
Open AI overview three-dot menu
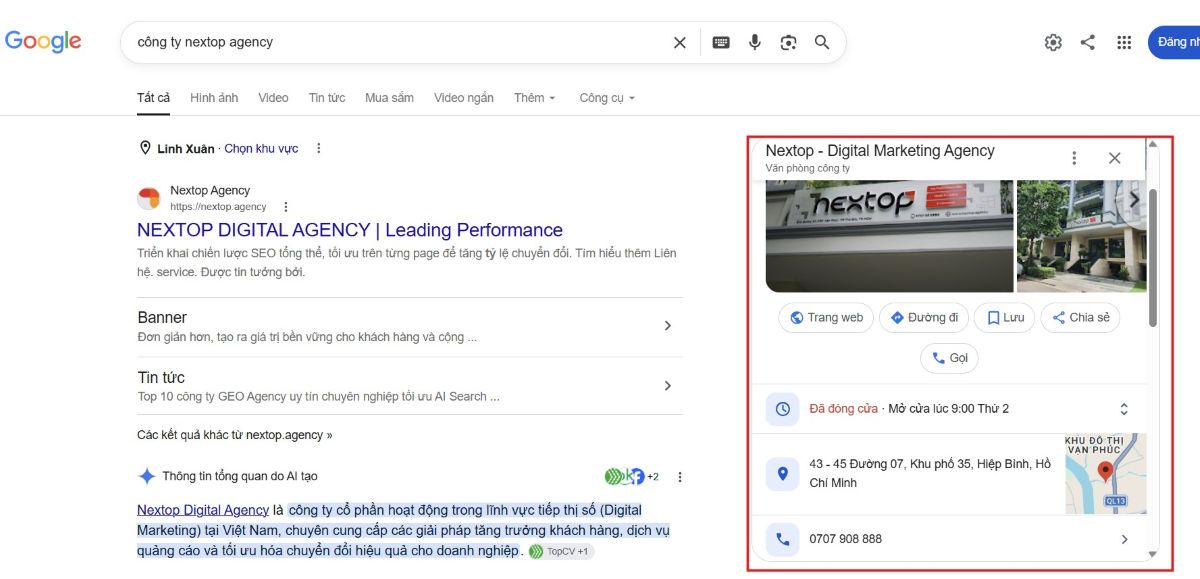click(x=680, y=477)
